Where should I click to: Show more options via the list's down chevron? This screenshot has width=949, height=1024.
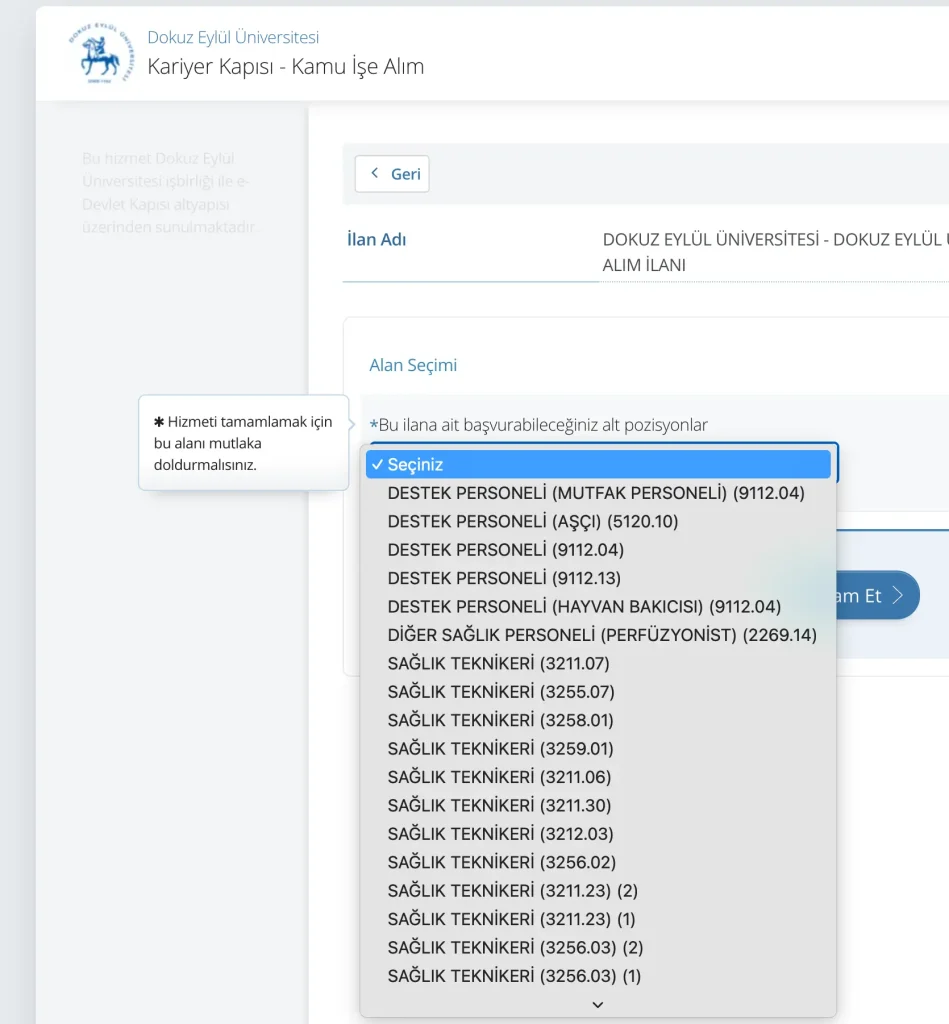[598, 1004]
